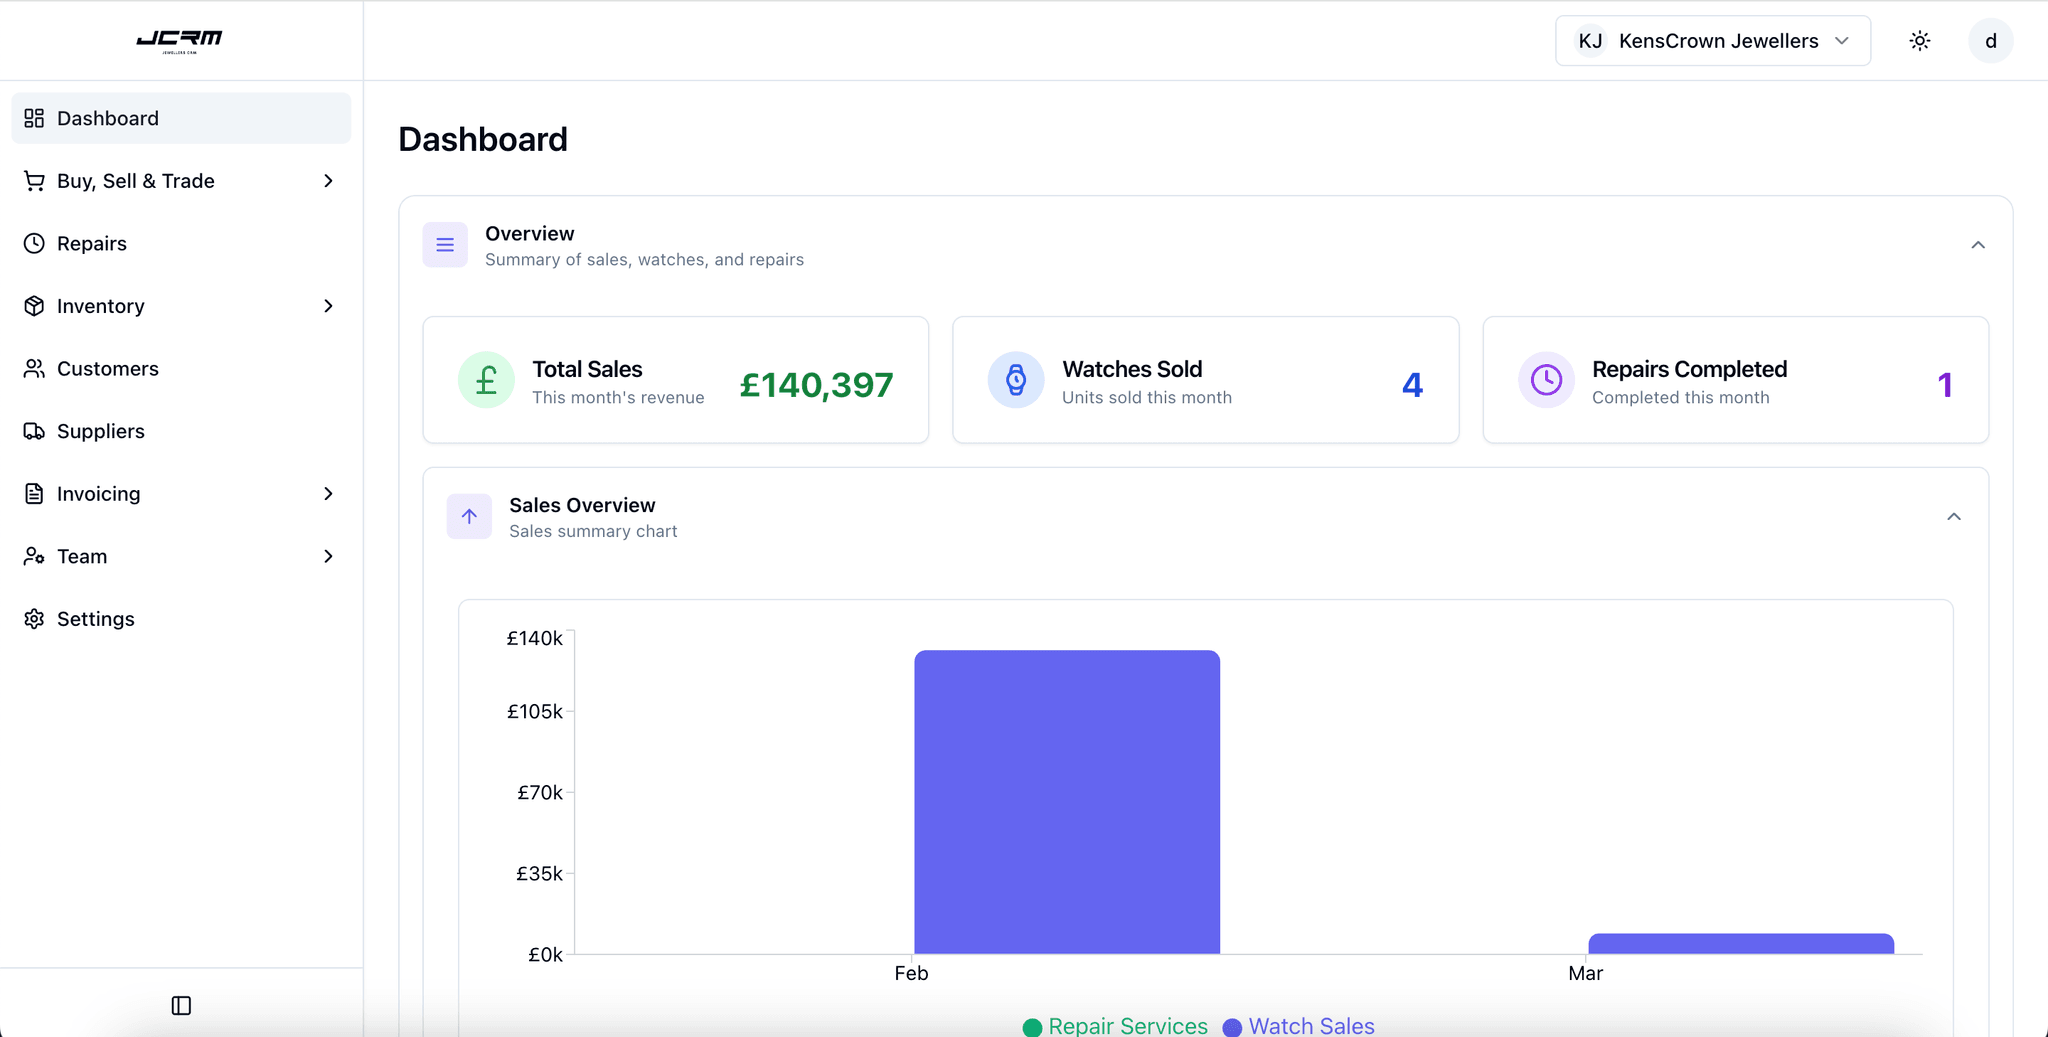
Task: Click the Suppliers truck icon
Action: tap(34, 431)
